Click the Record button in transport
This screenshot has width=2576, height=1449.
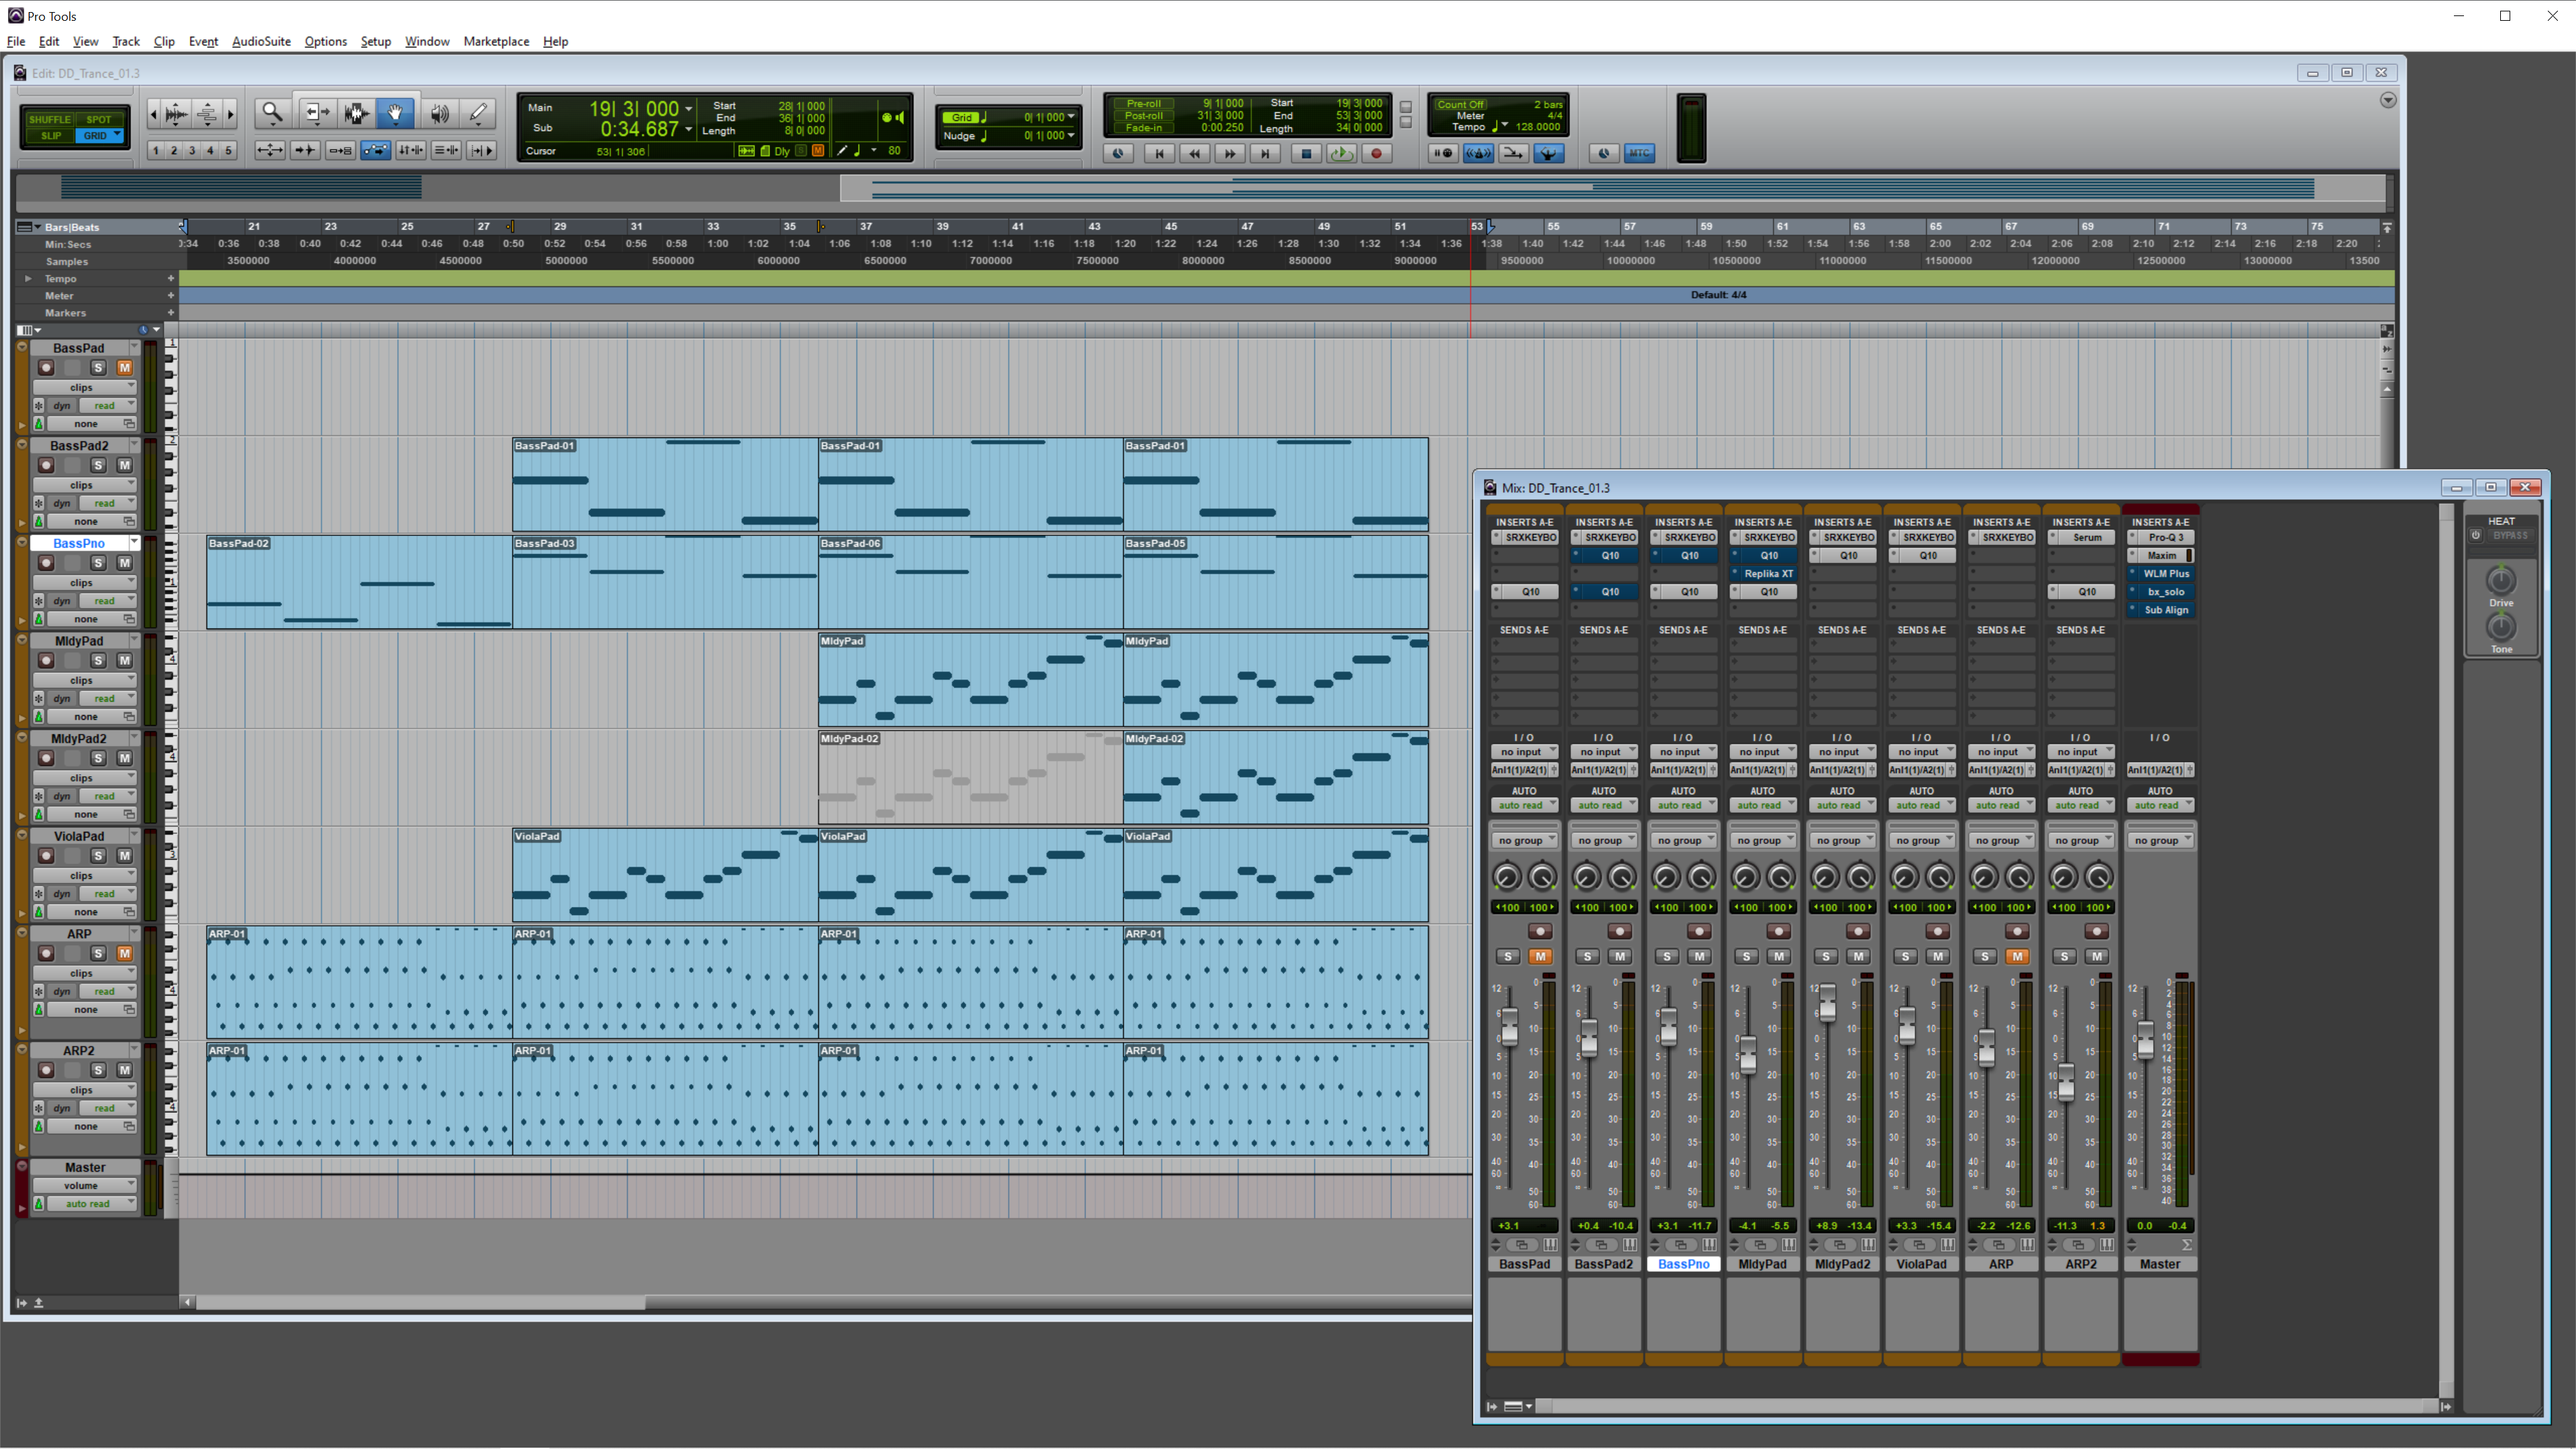pos(1376,153)
